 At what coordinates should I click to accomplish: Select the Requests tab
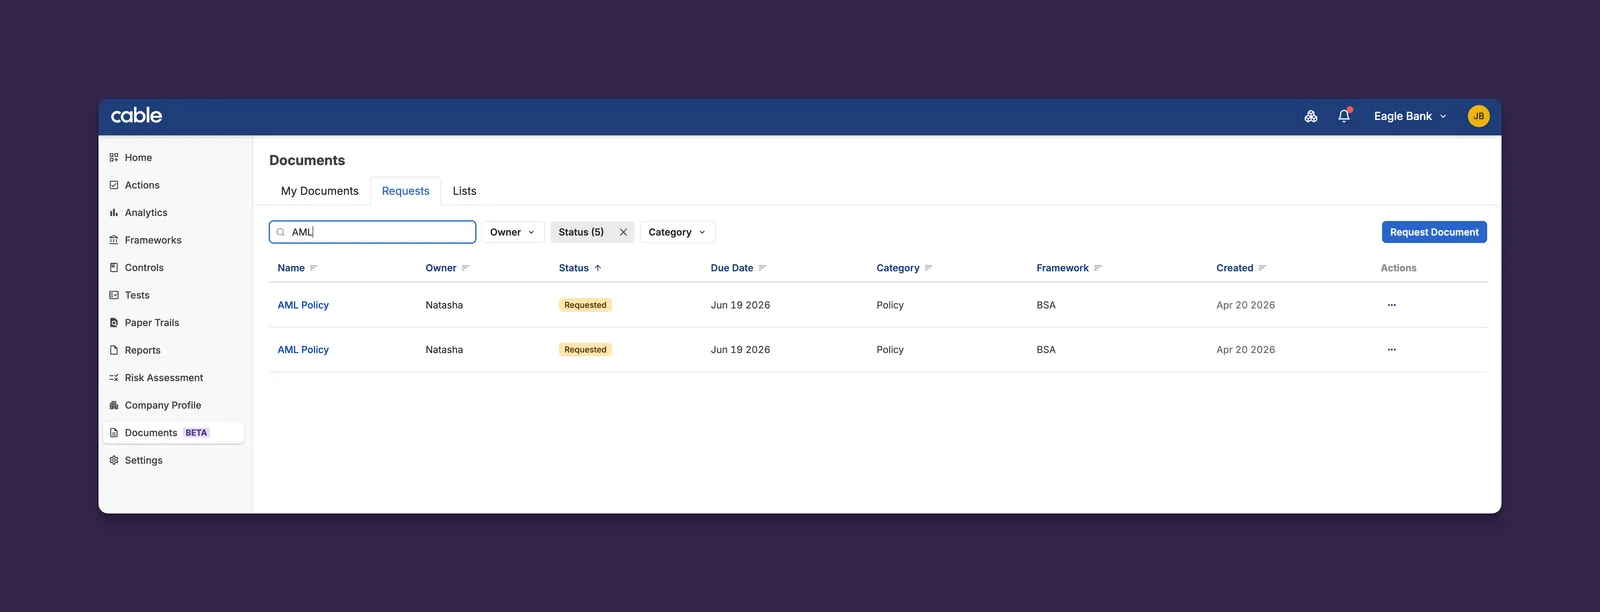pos(406,191)
